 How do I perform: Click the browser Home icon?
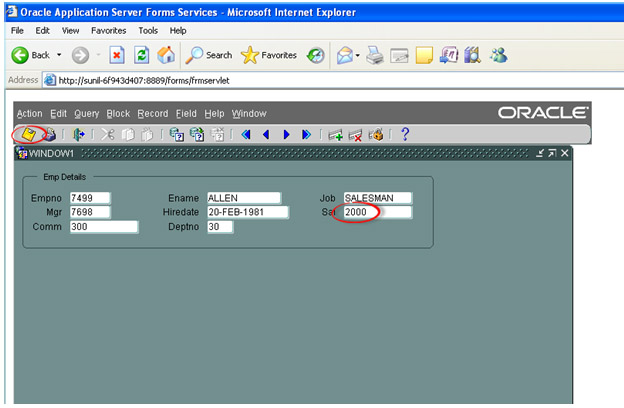(x=166, y=55)
